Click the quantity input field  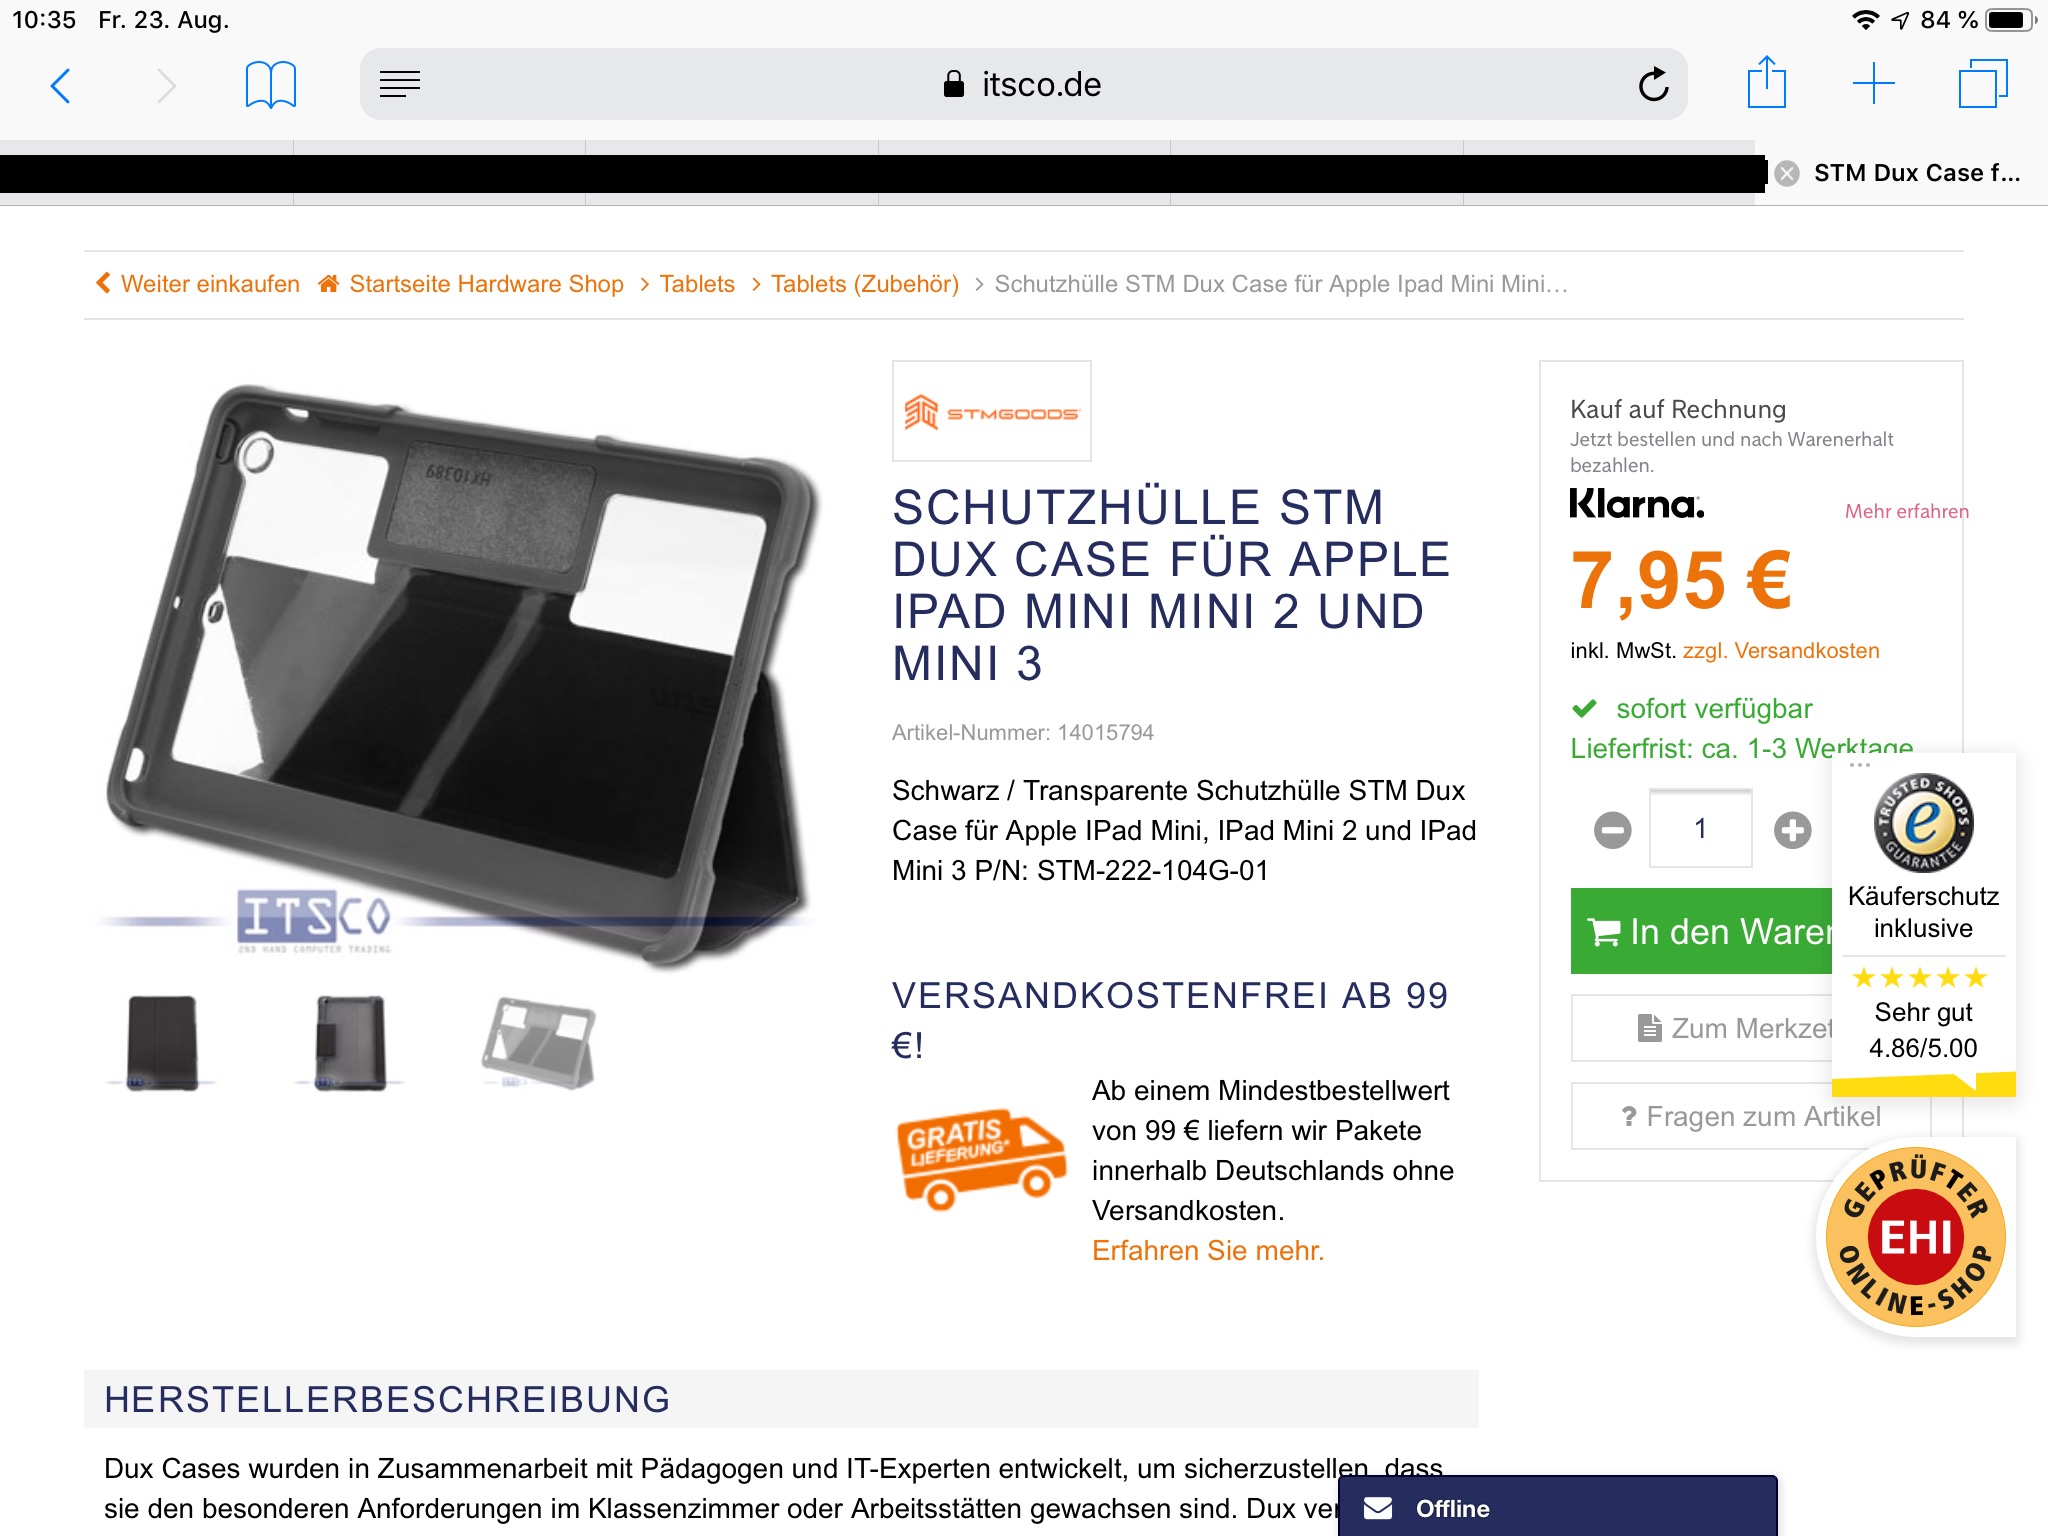(x=1700, y=828)
